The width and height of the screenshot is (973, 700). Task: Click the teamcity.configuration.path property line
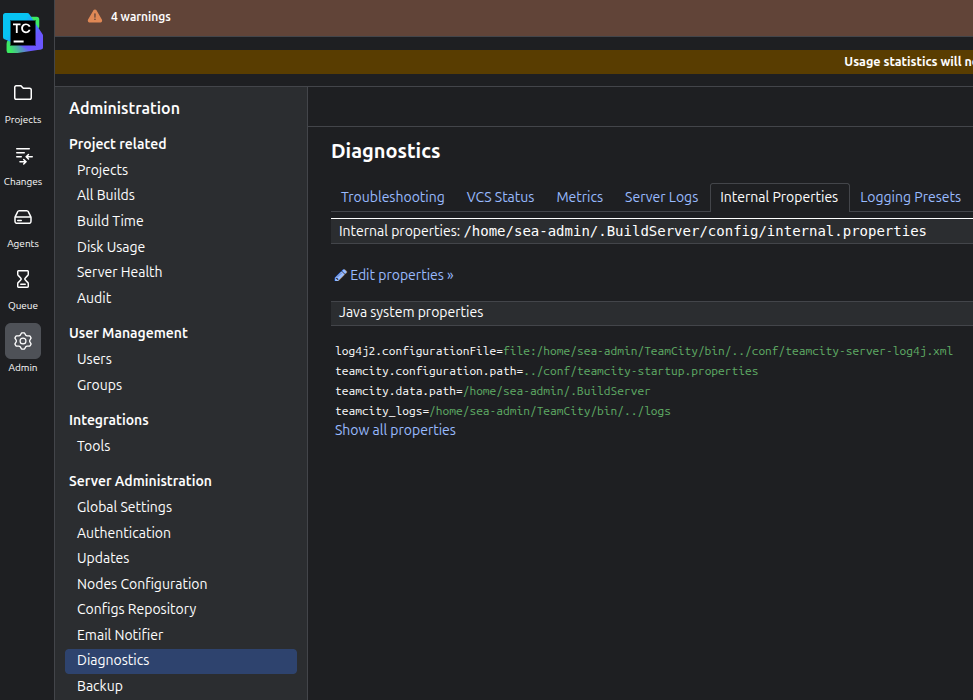547,371
